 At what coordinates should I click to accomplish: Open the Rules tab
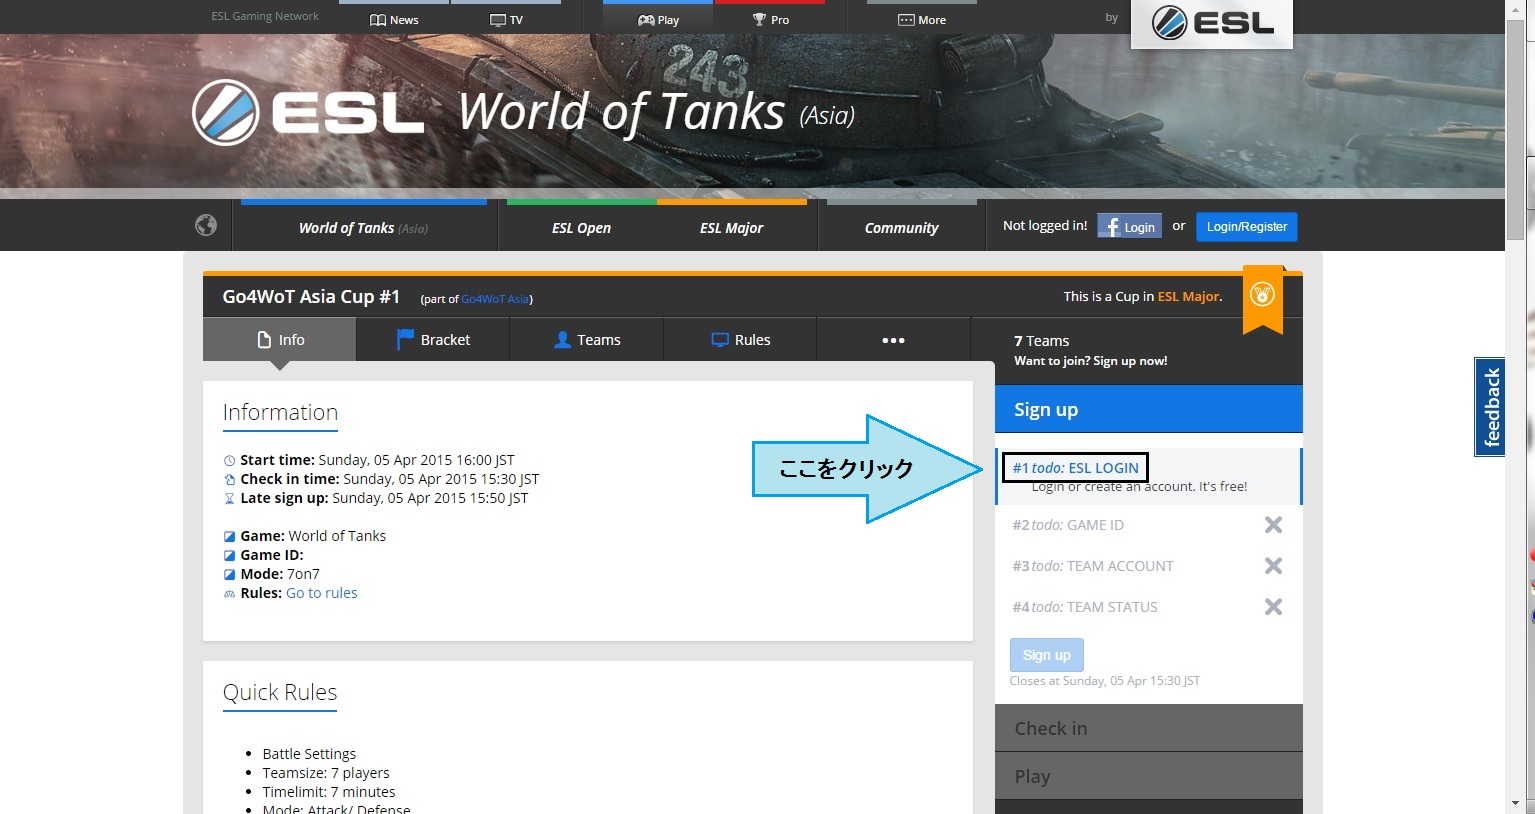click(740, 340)
